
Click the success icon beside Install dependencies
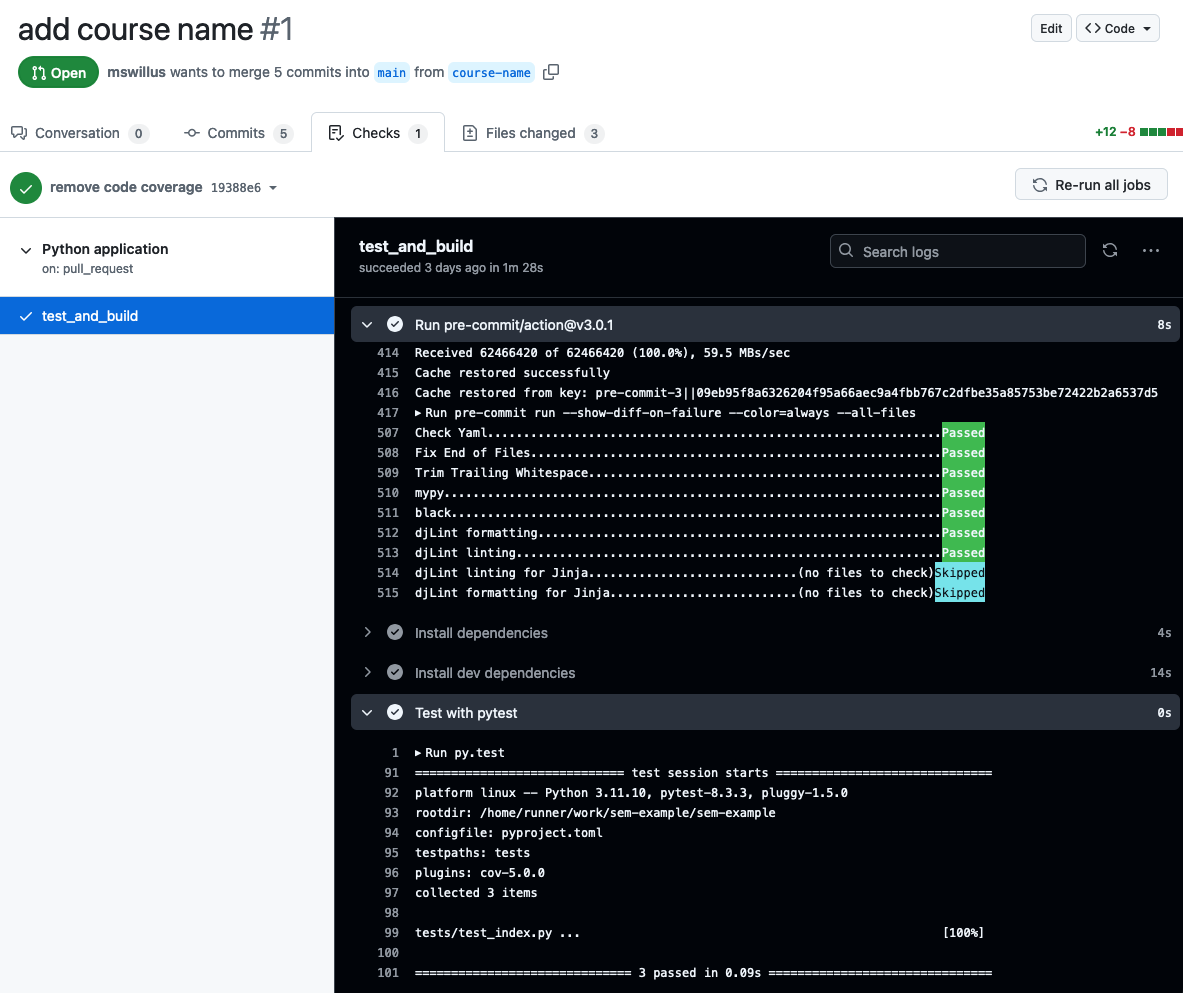pyautogui.click(x=395, y=633)
